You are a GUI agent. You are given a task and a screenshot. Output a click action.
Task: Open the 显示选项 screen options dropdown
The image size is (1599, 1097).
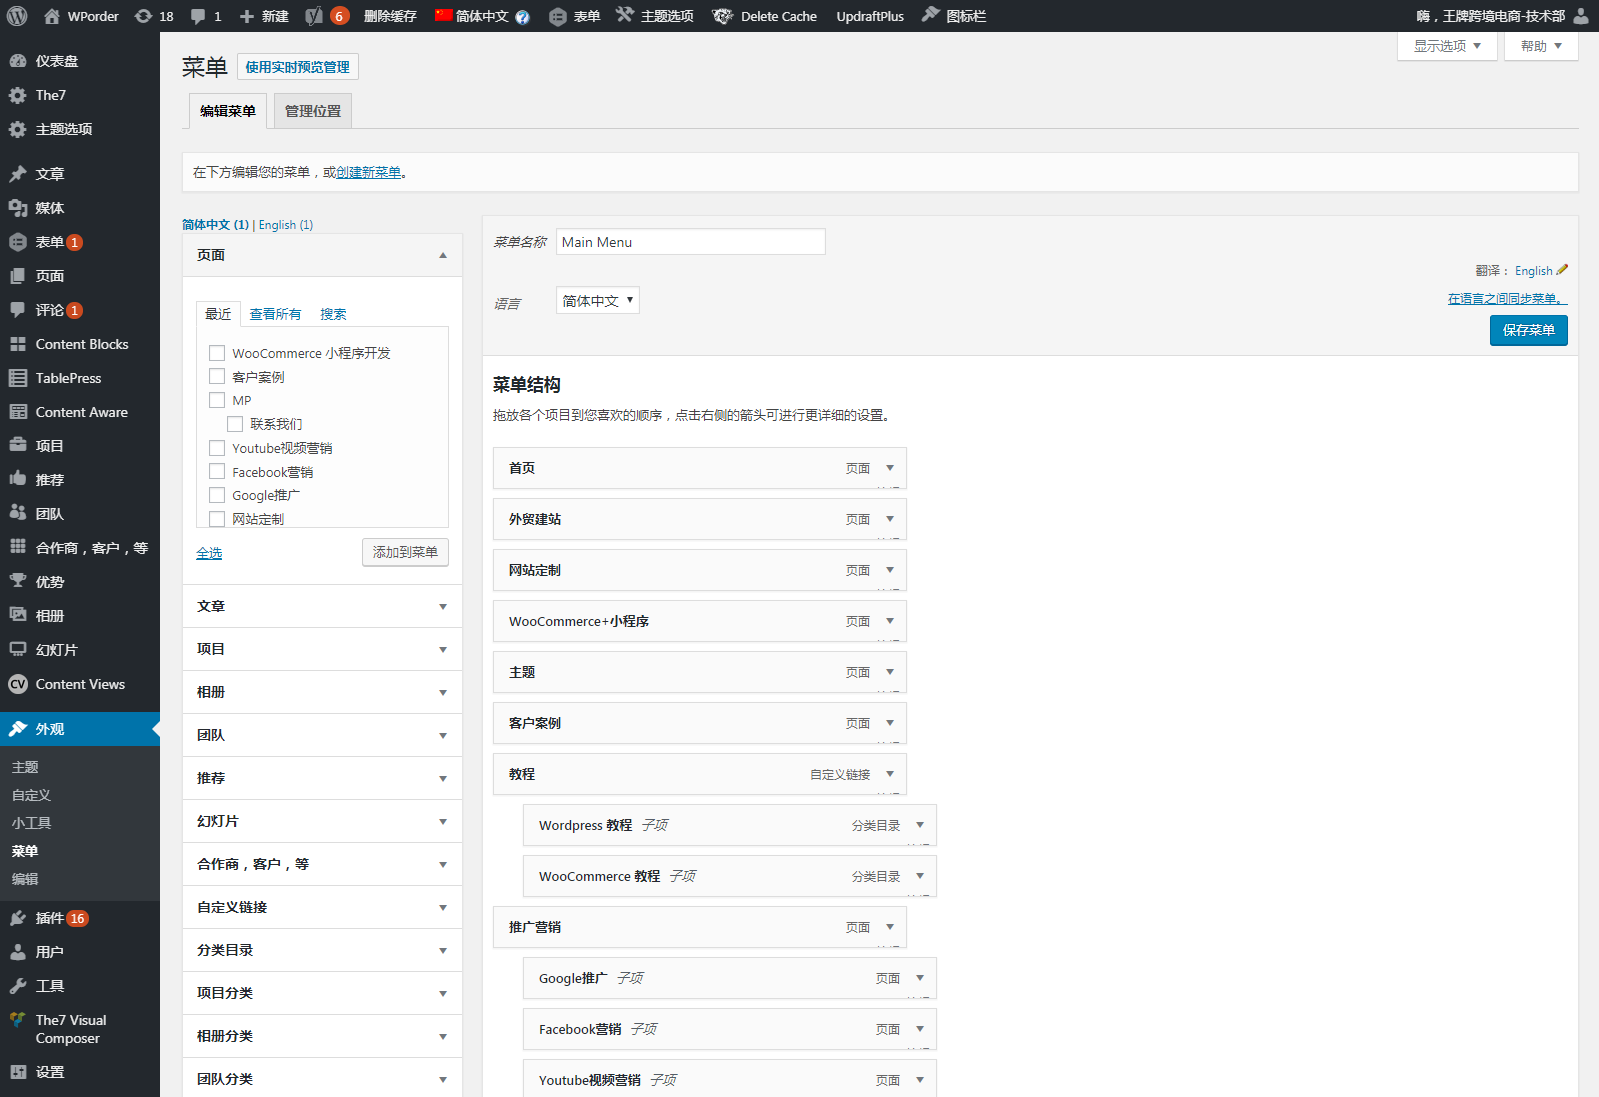pyautogui.click(x=1447, y=46)
